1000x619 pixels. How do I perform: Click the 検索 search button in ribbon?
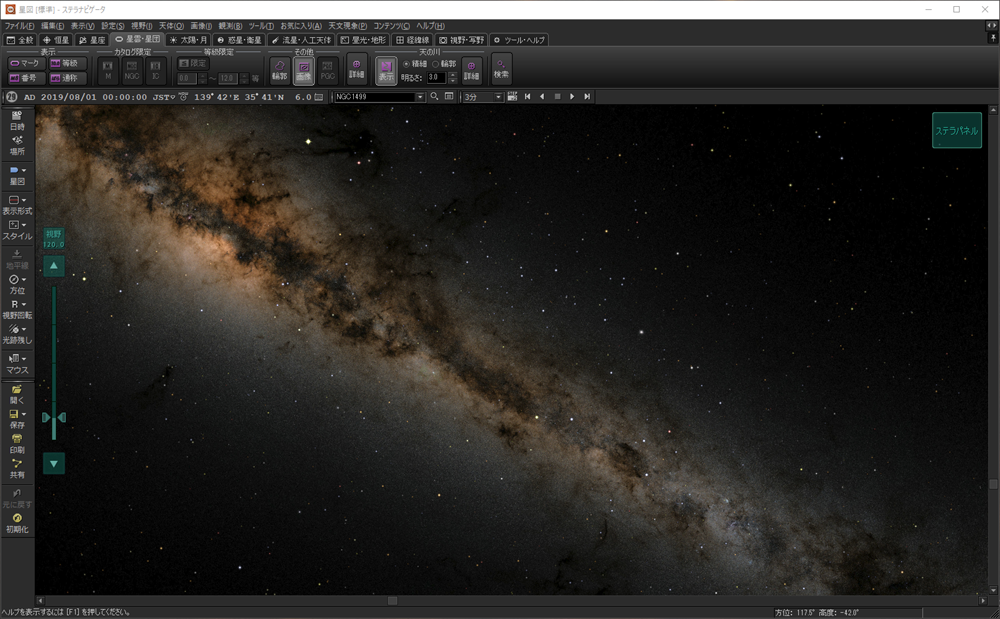click(501, 69)
